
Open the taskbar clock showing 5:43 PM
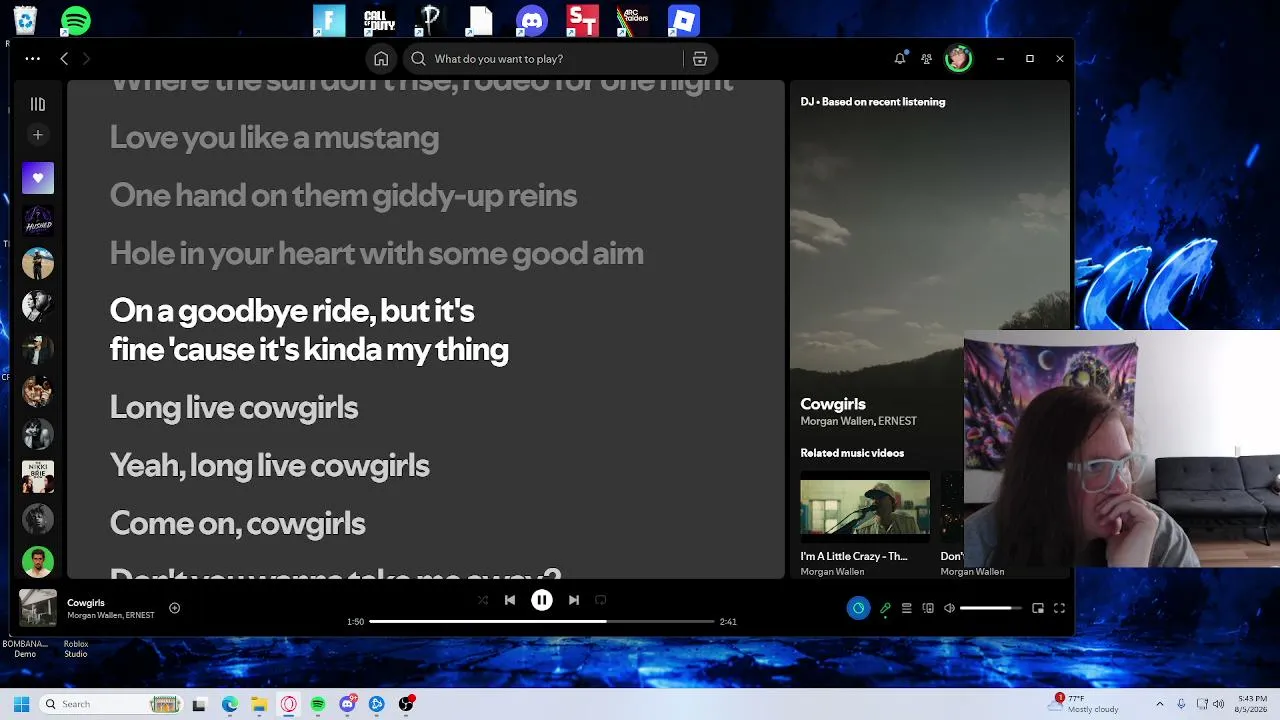tap(1252, 704)
